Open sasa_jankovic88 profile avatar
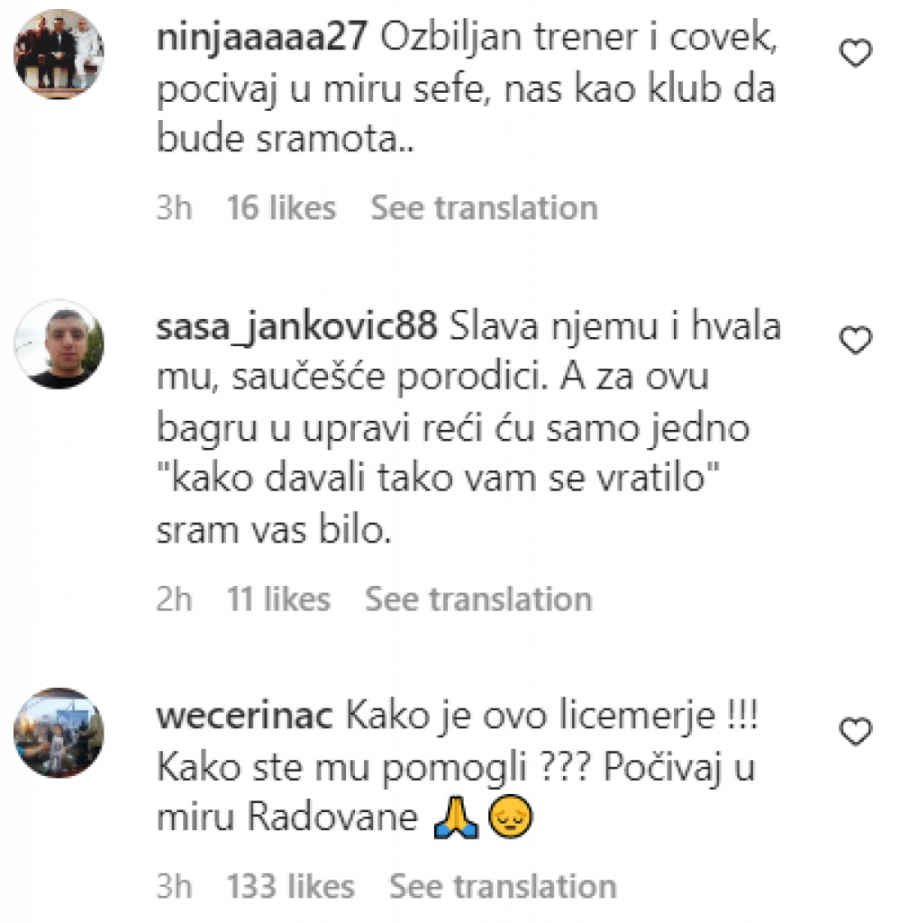 point(59,344)
